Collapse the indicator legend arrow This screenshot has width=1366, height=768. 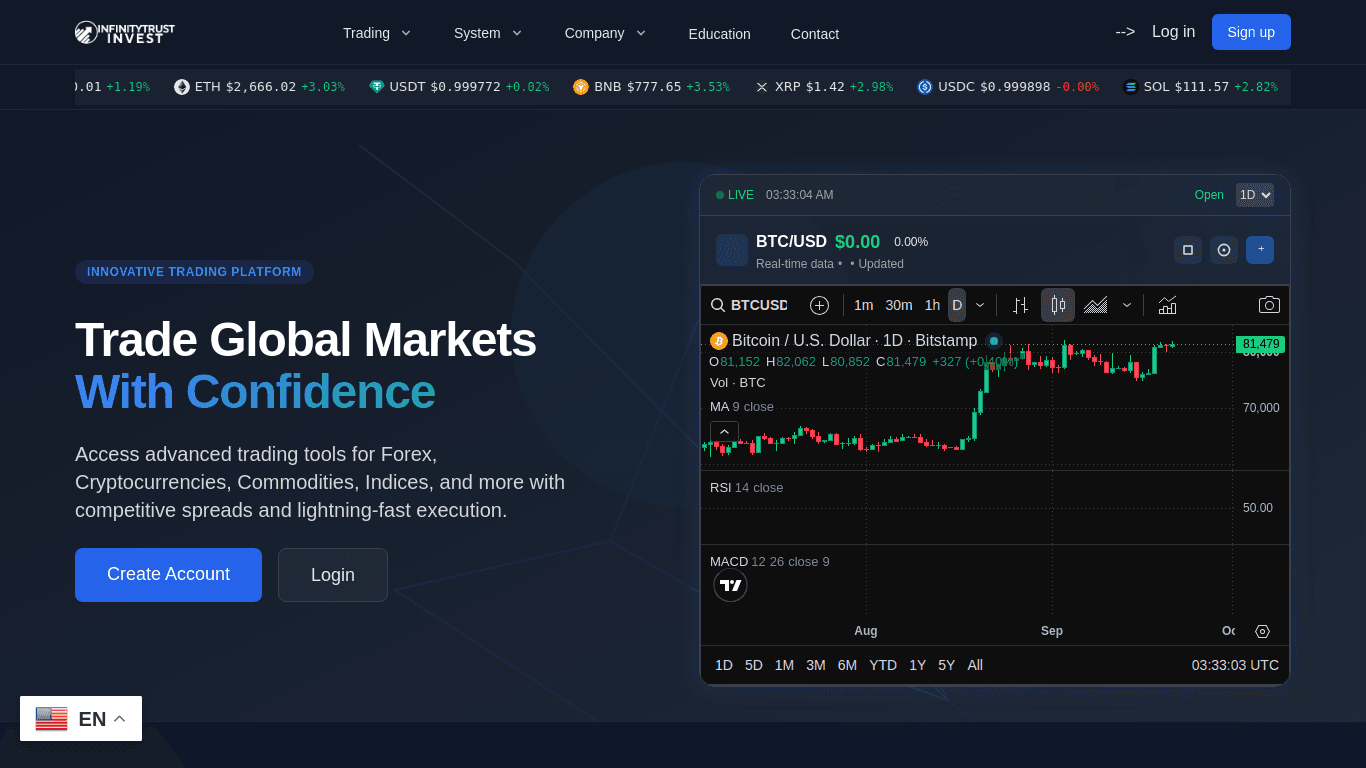(x=724, y=433)
